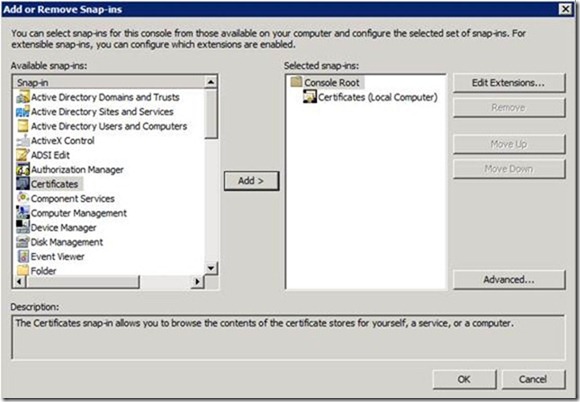Viewport: 580px width, 402px height.
Task: Click the horizontal scroll right arrow
Action: pyautogui.click(x=198, y=282)
